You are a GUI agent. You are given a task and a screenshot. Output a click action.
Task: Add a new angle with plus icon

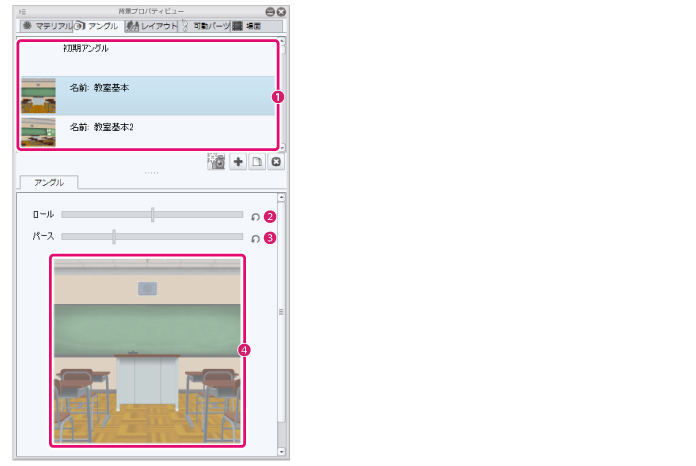tap(238, 162)
